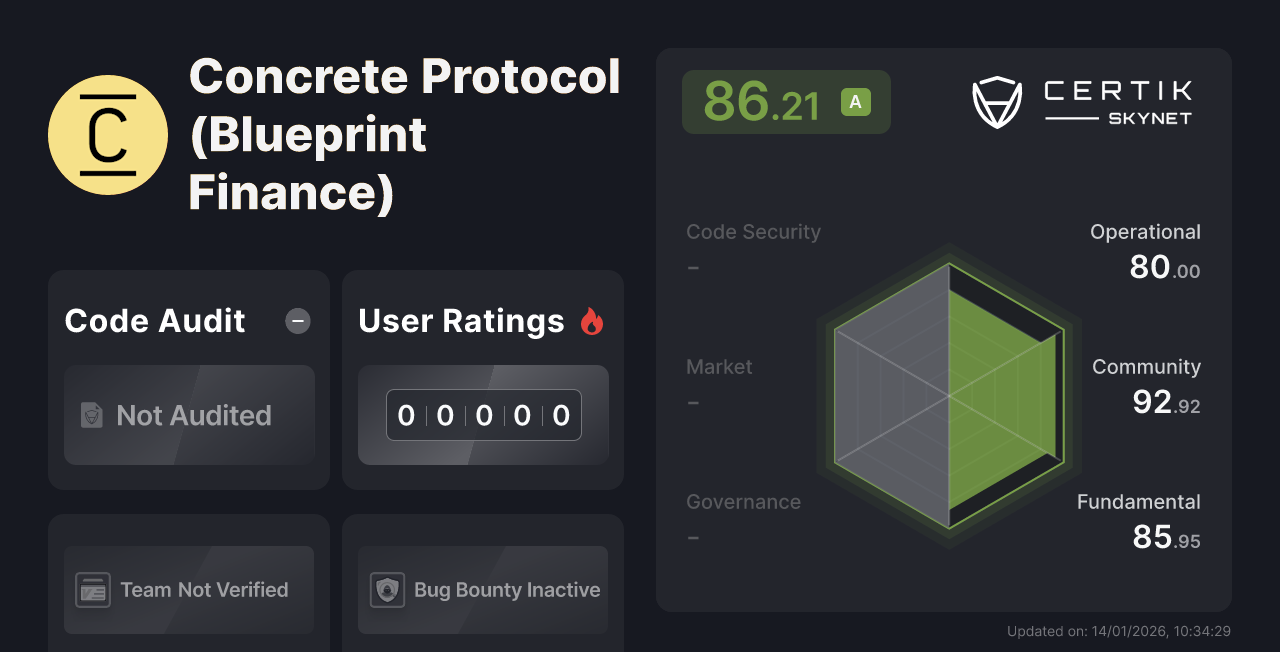1280x652 pixels.
Task: Select the shield icon beside Not Audited
Action: coord(91,415)
